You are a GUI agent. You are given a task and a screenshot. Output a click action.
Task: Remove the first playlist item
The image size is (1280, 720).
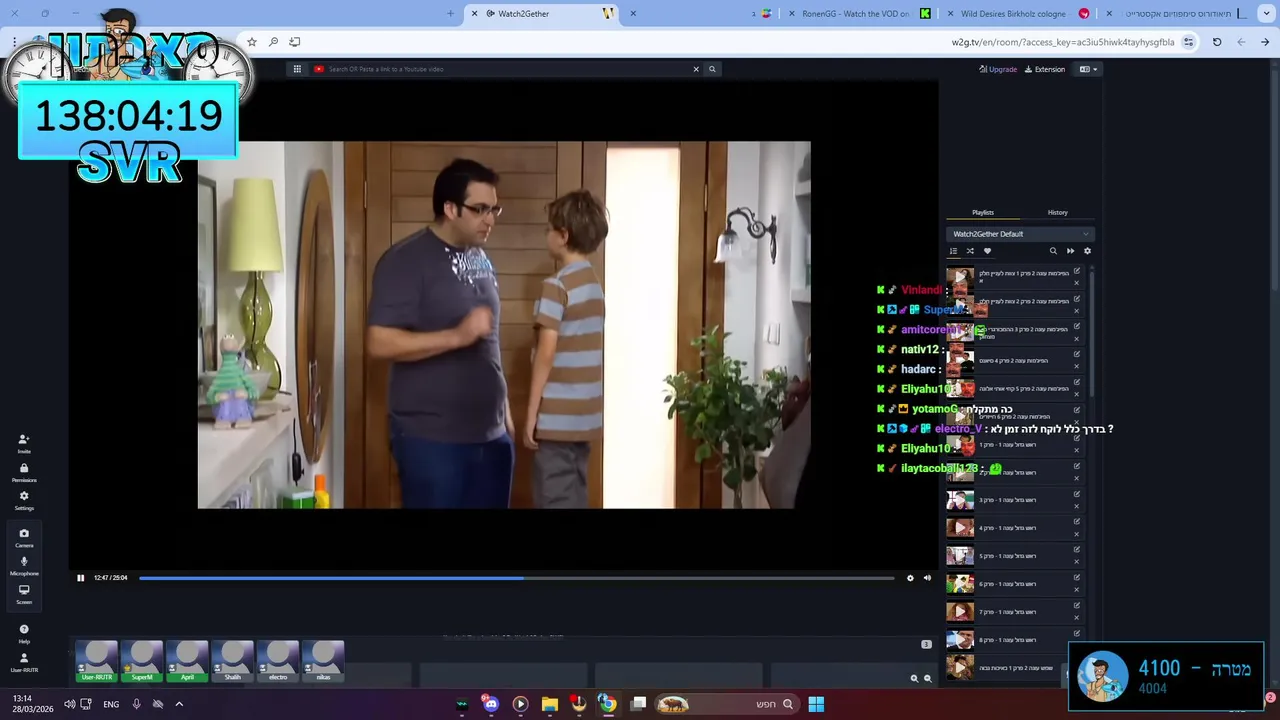pos(1077,282)
